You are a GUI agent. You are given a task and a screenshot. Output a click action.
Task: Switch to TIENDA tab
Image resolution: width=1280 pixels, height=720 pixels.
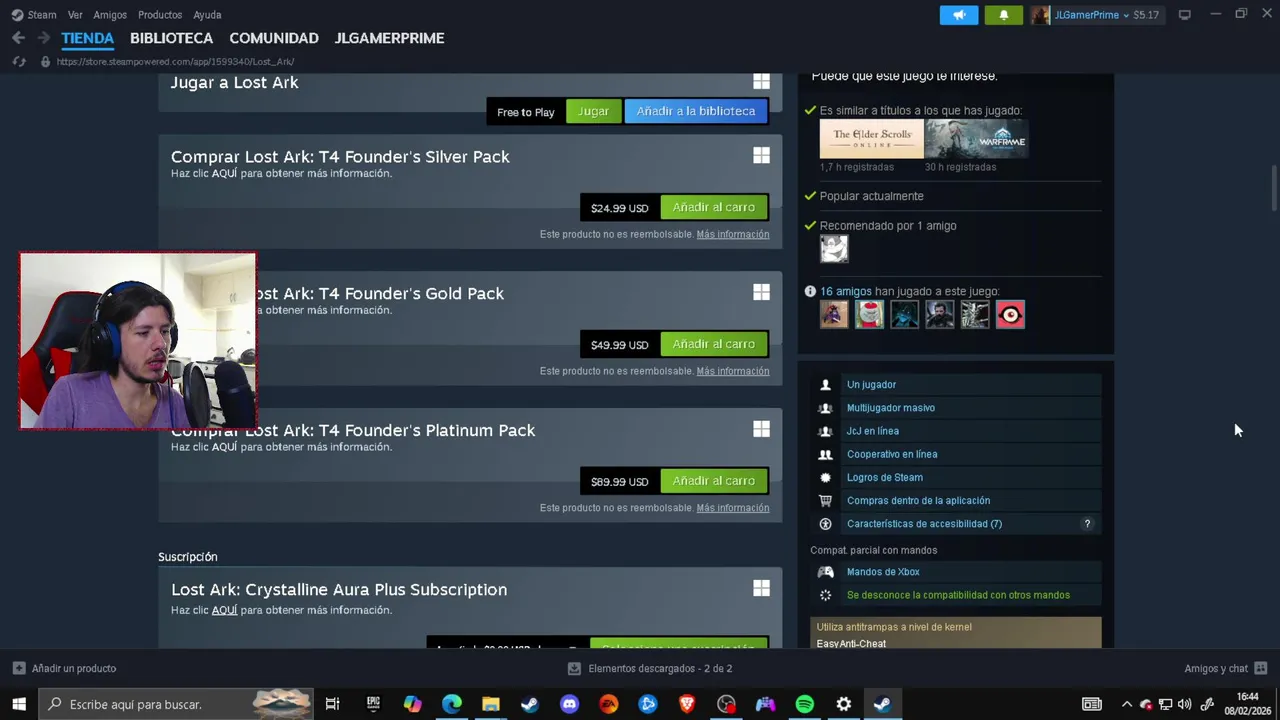tap(88, 38)
